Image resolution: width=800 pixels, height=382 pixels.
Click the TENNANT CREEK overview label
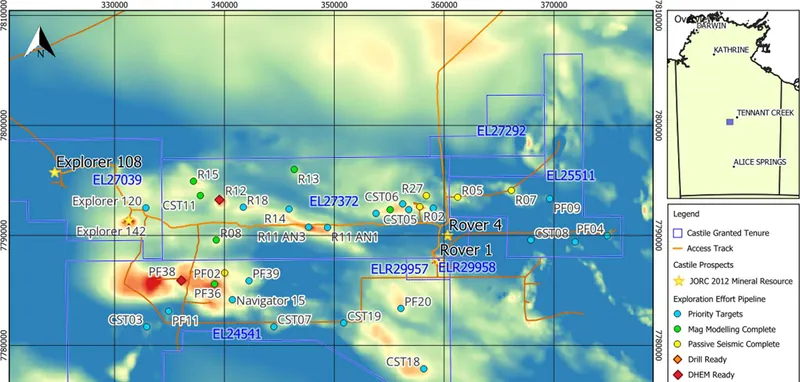point(765,113)
